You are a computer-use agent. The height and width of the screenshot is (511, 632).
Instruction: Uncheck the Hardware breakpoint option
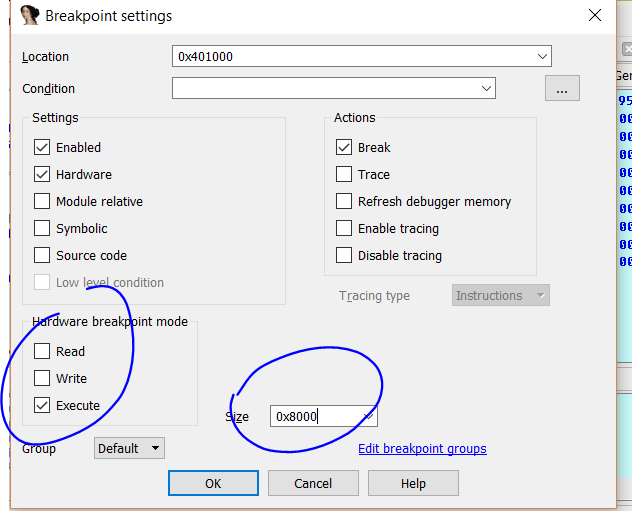(x=42, y=174)
